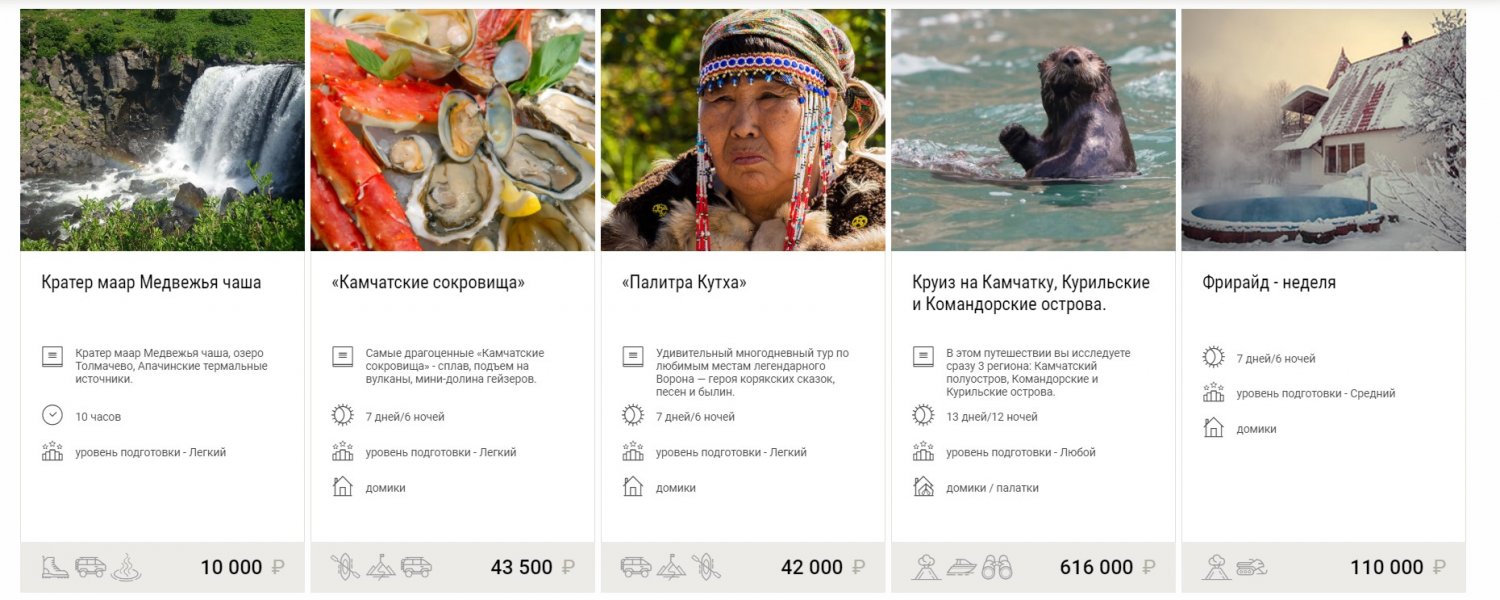Click the 110 000 ₽ price on the Фрирайд card

click(x=1386, y=567)
